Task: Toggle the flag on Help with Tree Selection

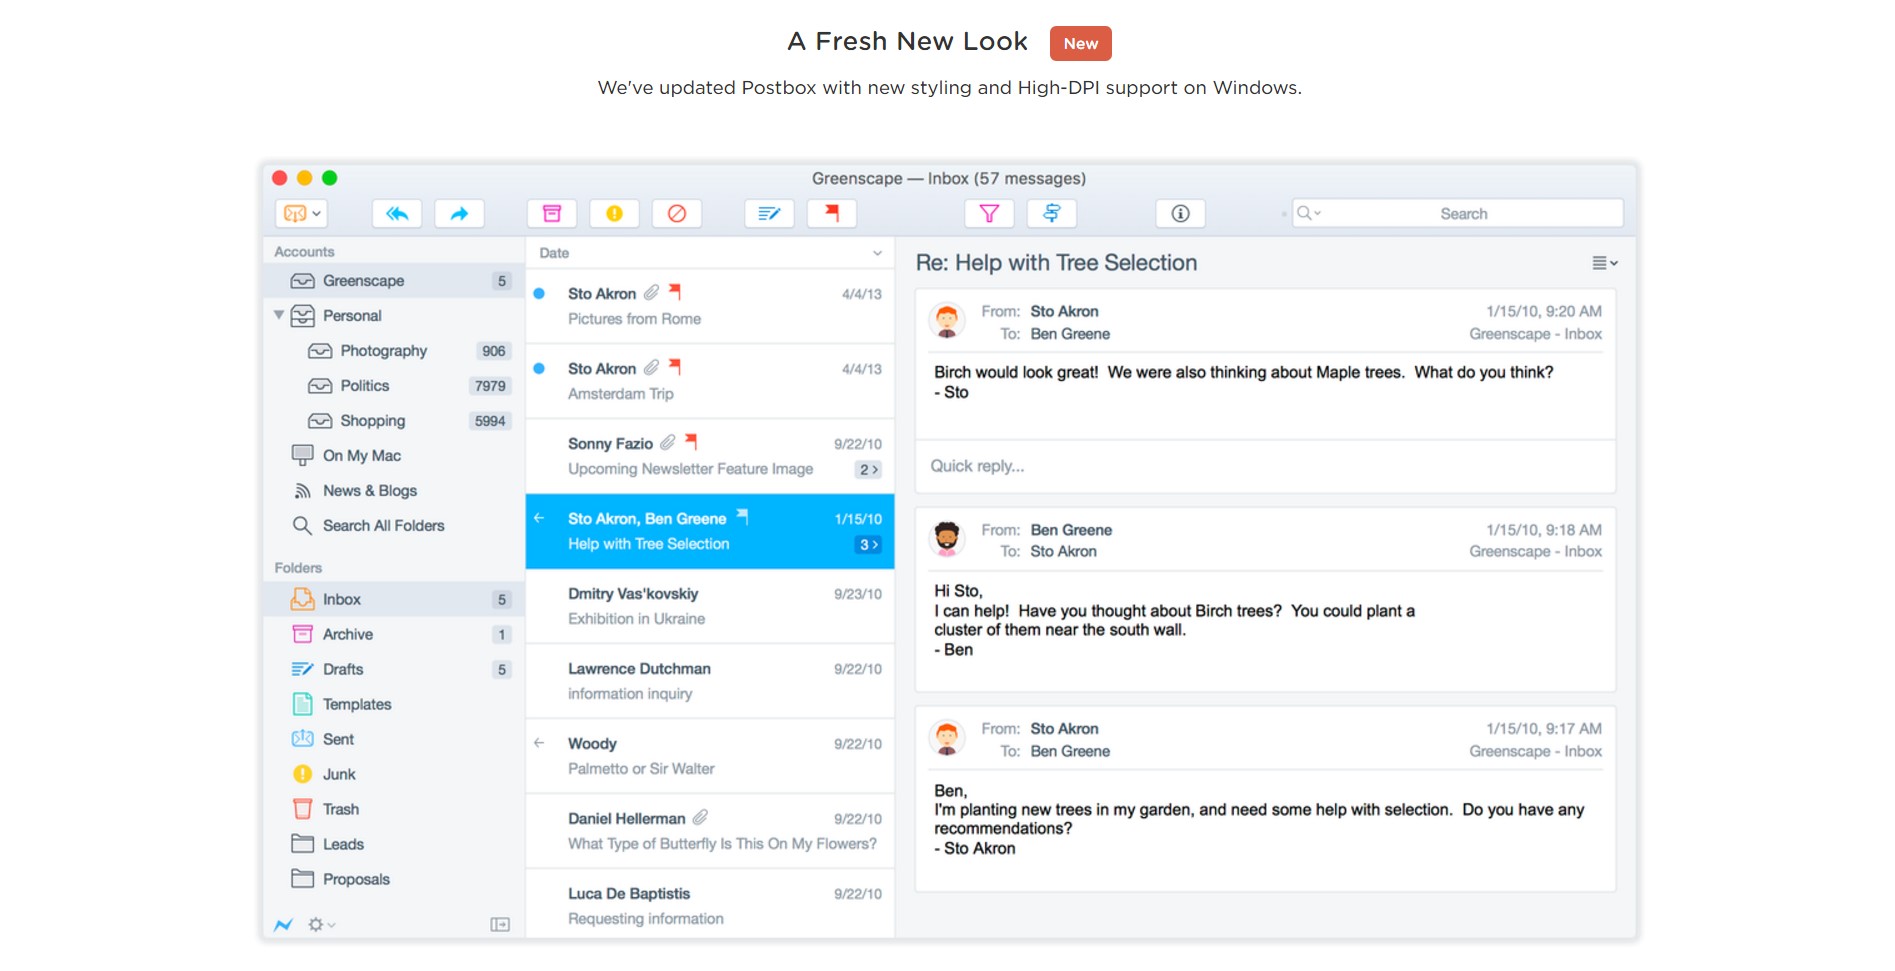Action: (742, 517)
